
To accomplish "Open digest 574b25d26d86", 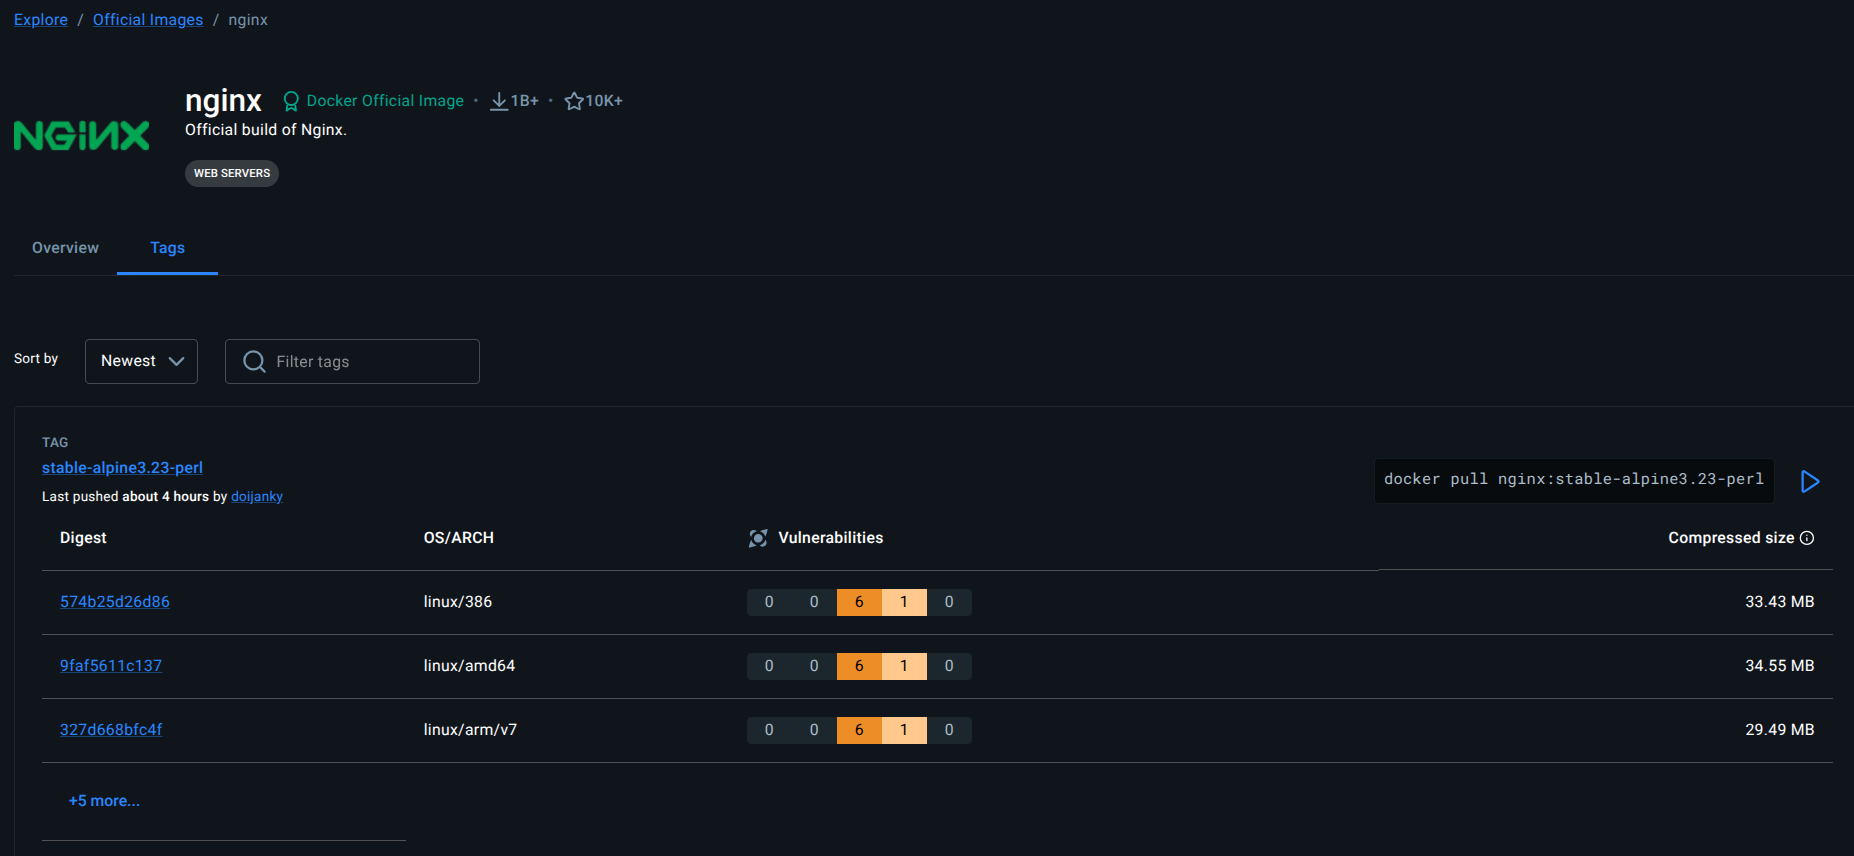I will click(115, 602).
